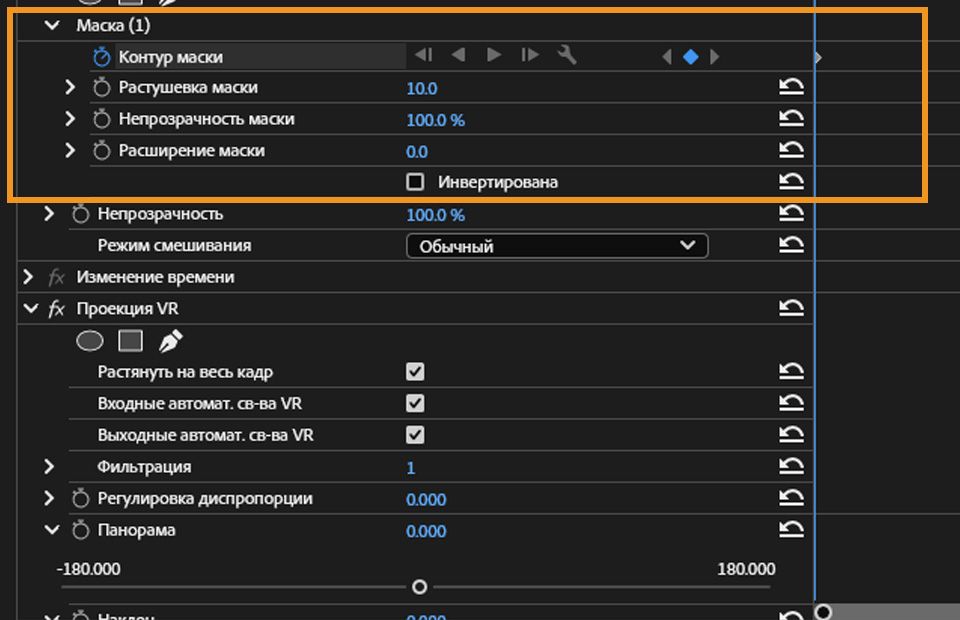Viewport: 960px width, 620px height.
Task: Reset the Фильтрация parameter
Action: [x=791, y=466]
